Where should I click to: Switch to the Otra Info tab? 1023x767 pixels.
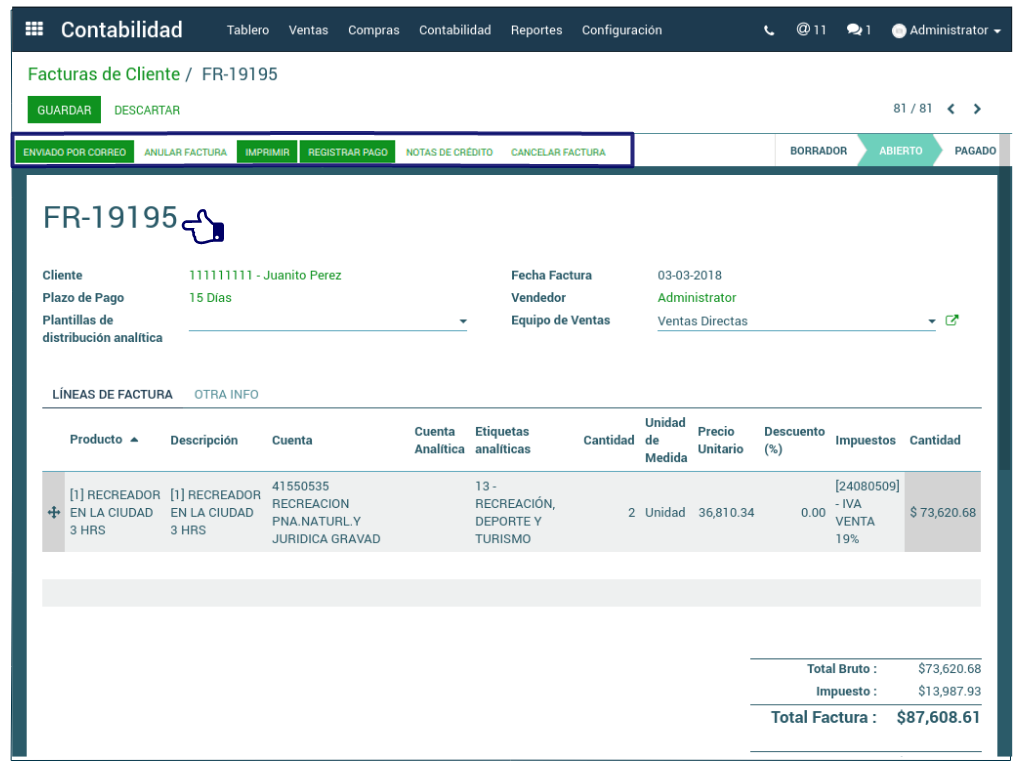[226, 394]
